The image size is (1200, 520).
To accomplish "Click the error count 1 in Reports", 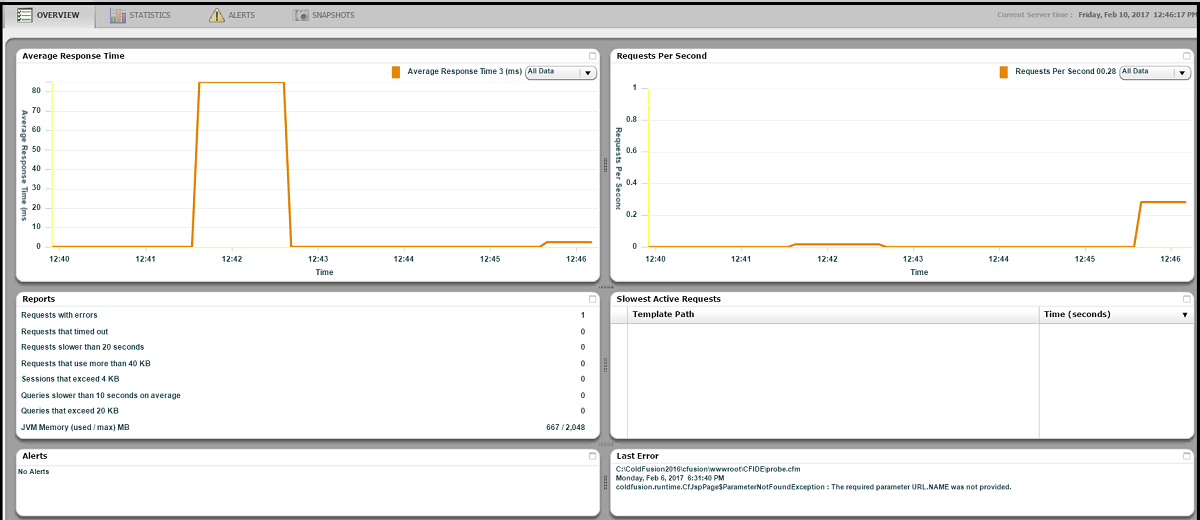I will pos(582,315).
